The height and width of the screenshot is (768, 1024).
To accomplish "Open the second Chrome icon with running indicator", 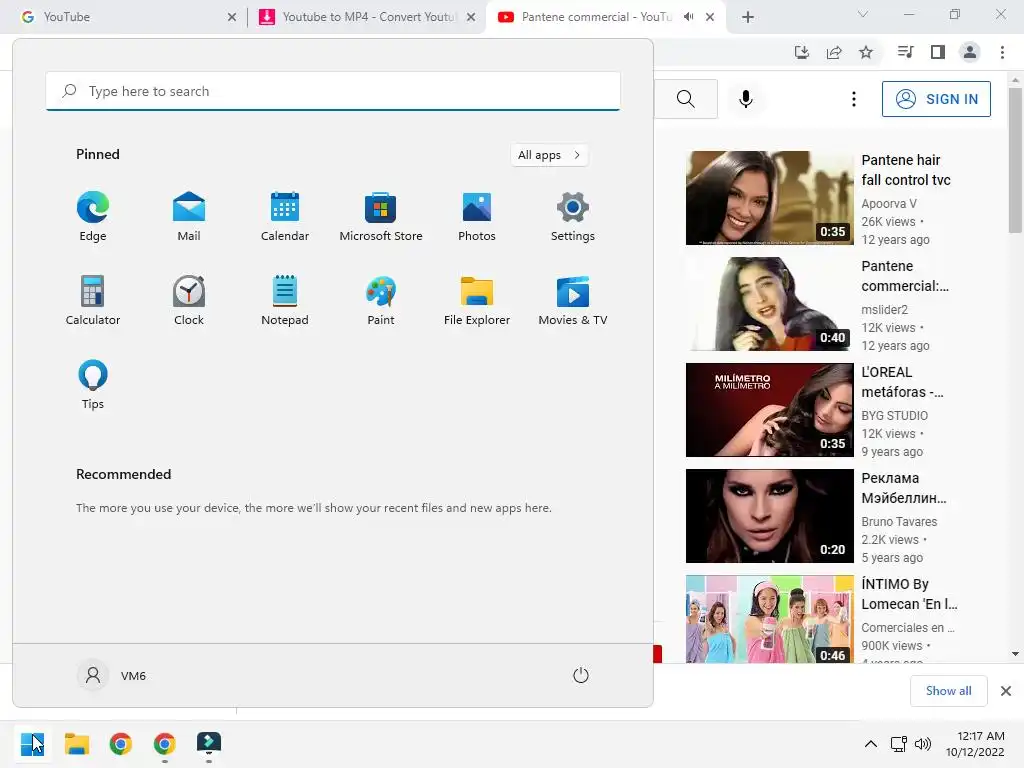I will coord(165,744).
